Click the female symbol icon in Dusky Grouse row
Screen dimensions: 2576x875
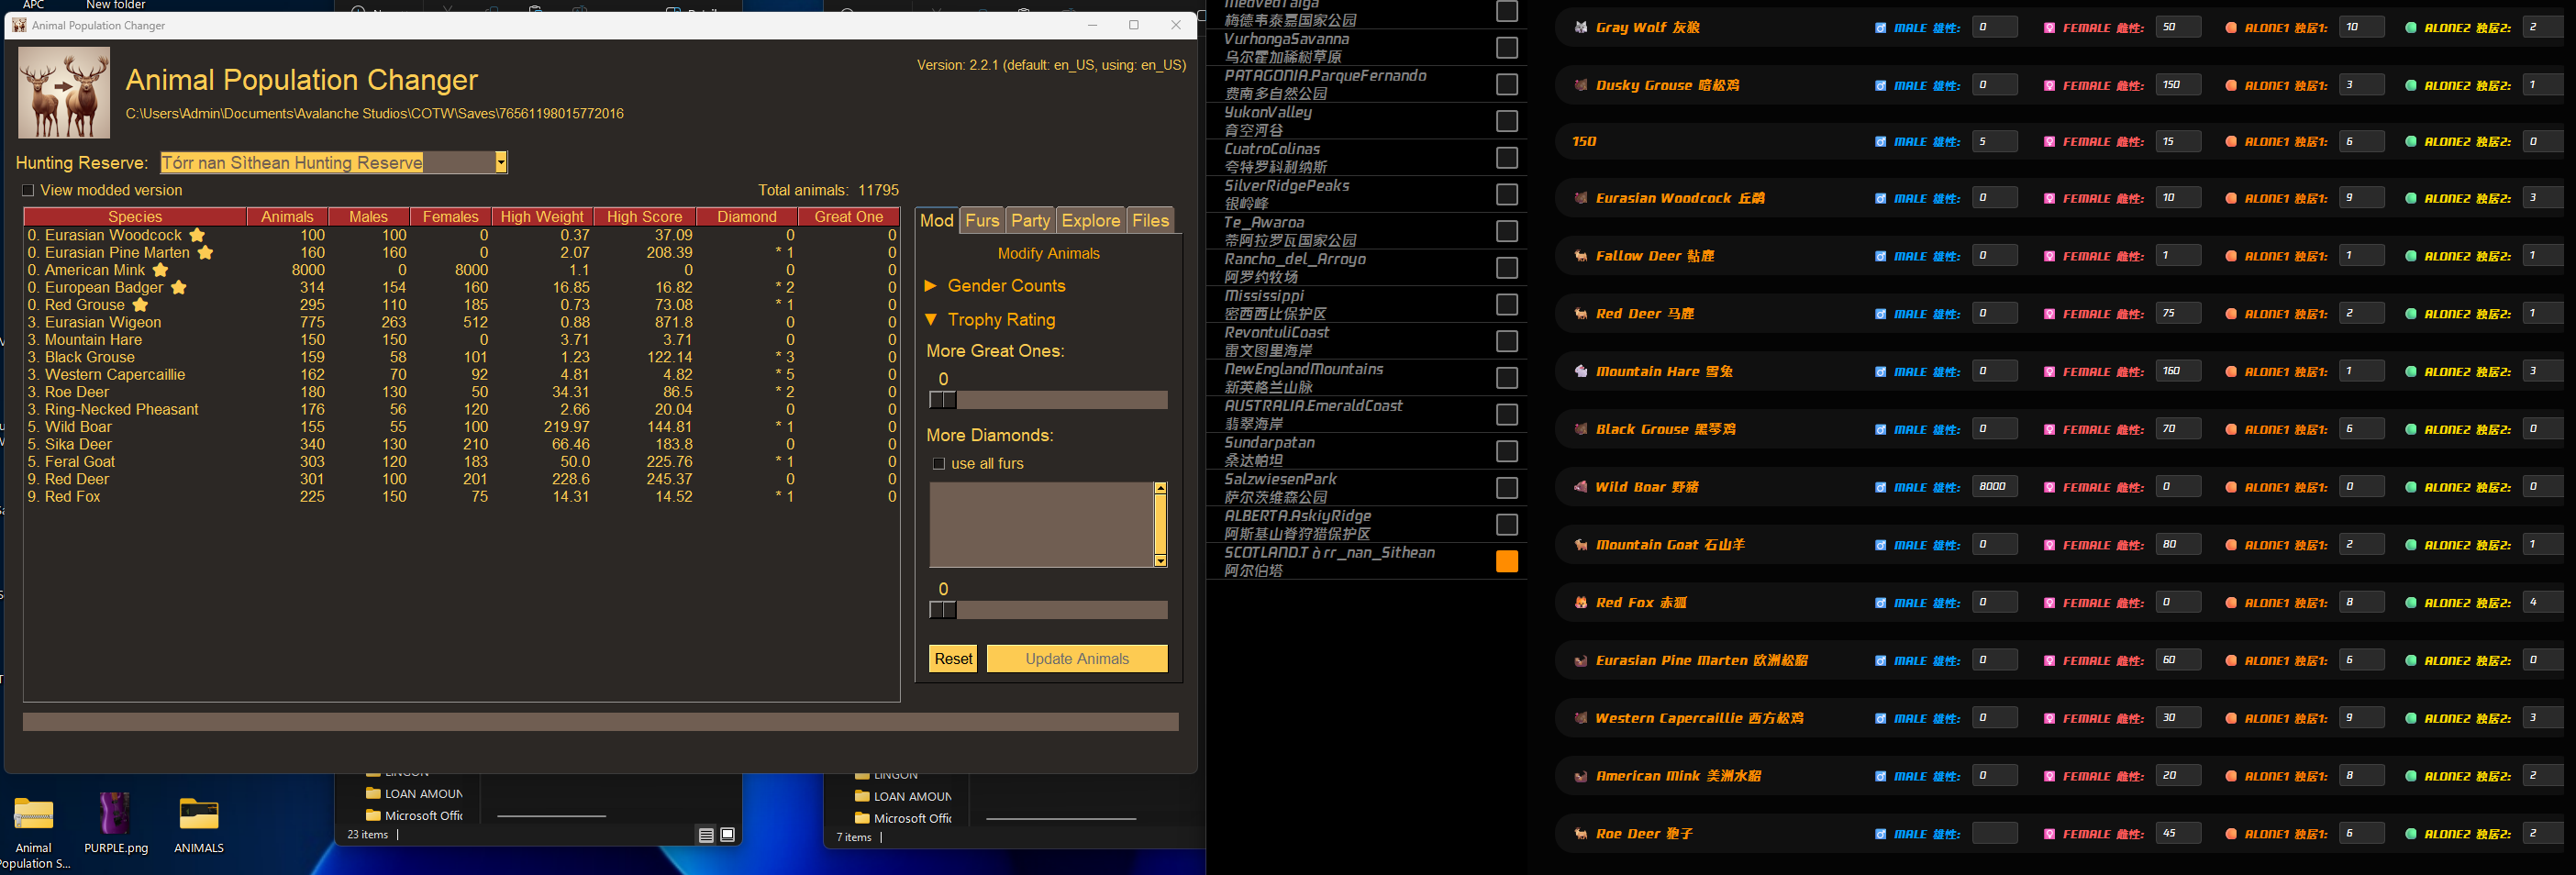point(2049,86)
